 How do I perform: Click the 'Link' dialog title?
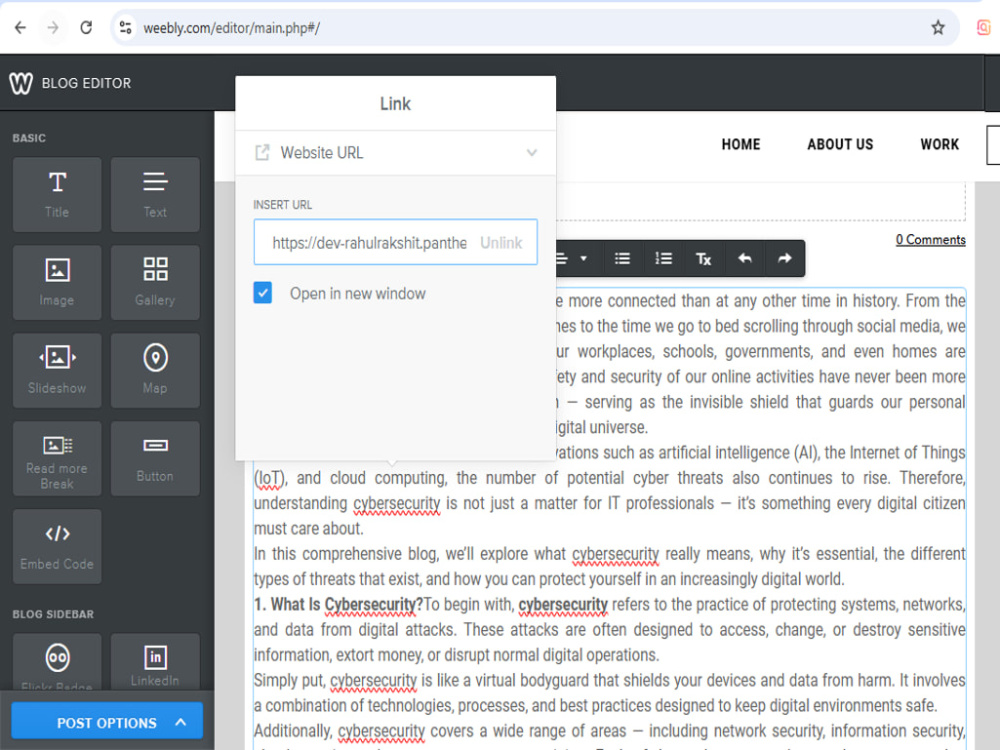[395, 103]
